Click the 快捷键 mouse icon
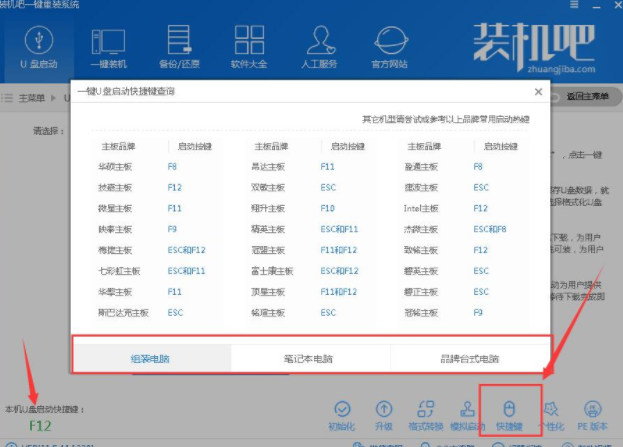 (507, 410)
